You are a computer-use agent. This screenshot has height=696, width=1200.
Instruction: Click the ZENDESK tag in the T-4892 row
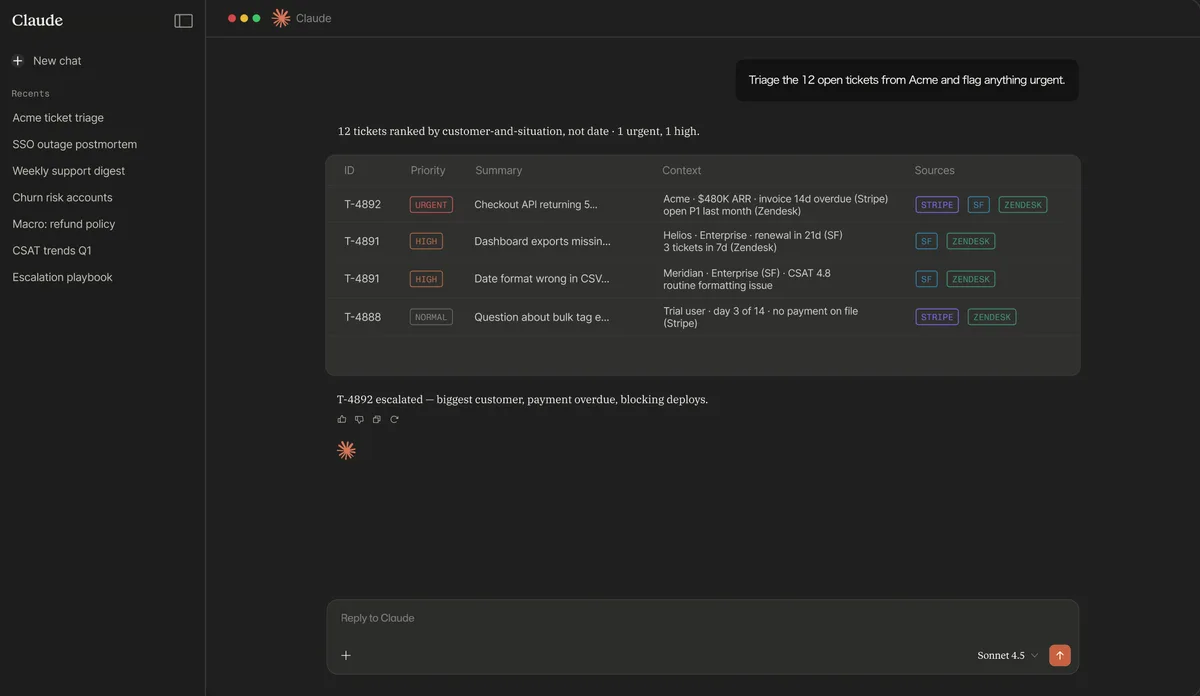[1023, 204]
